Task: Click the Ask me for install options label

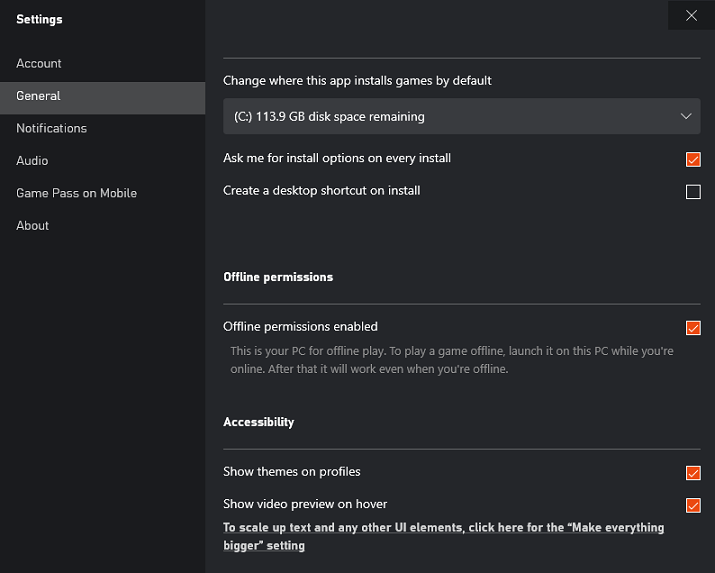Action: (x=337, y=158)
